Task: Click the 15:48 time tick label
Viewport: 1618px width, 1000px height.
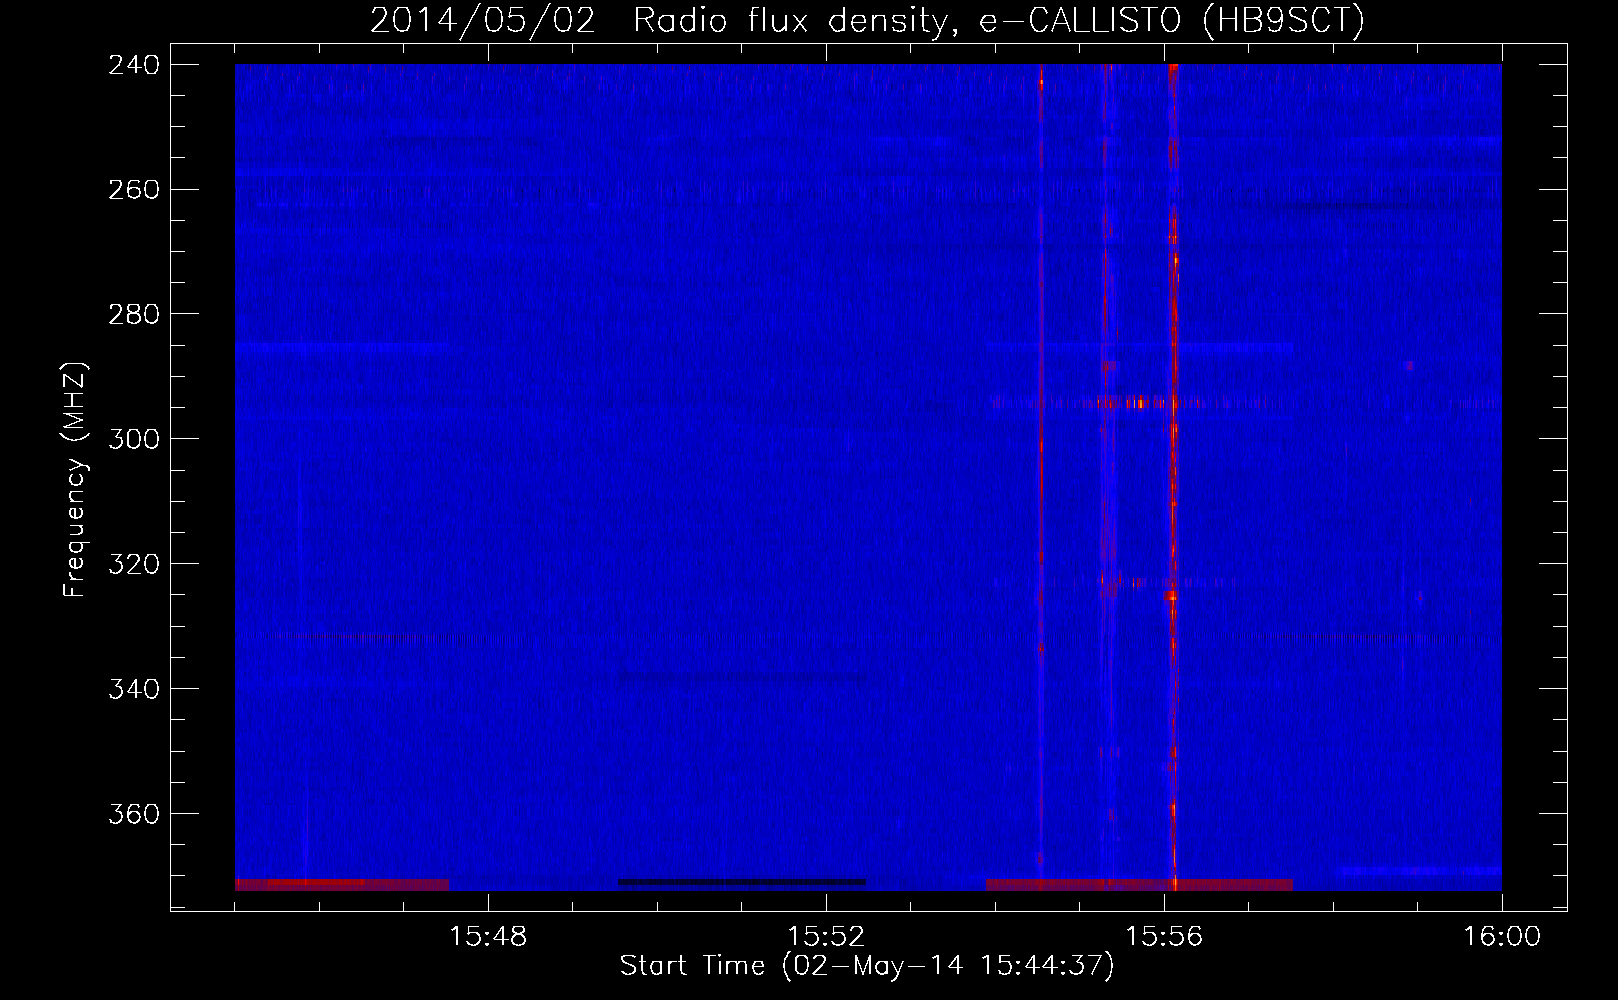Action: click(x=488, y=937)
